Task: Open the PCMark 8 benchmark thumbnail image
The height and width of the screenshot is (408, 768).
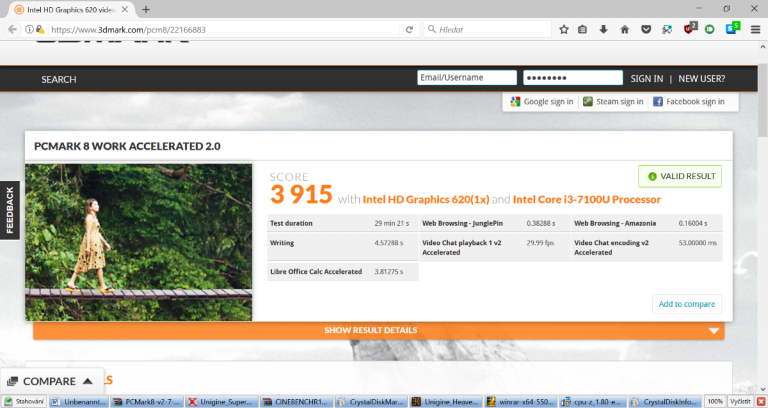Action: (138, 242)
